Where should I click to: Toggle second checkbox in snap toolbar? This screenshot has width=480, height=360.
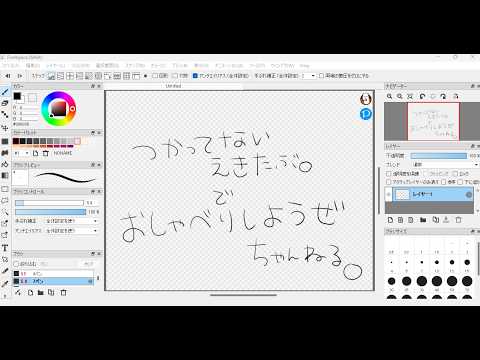[x=175, y=76]
